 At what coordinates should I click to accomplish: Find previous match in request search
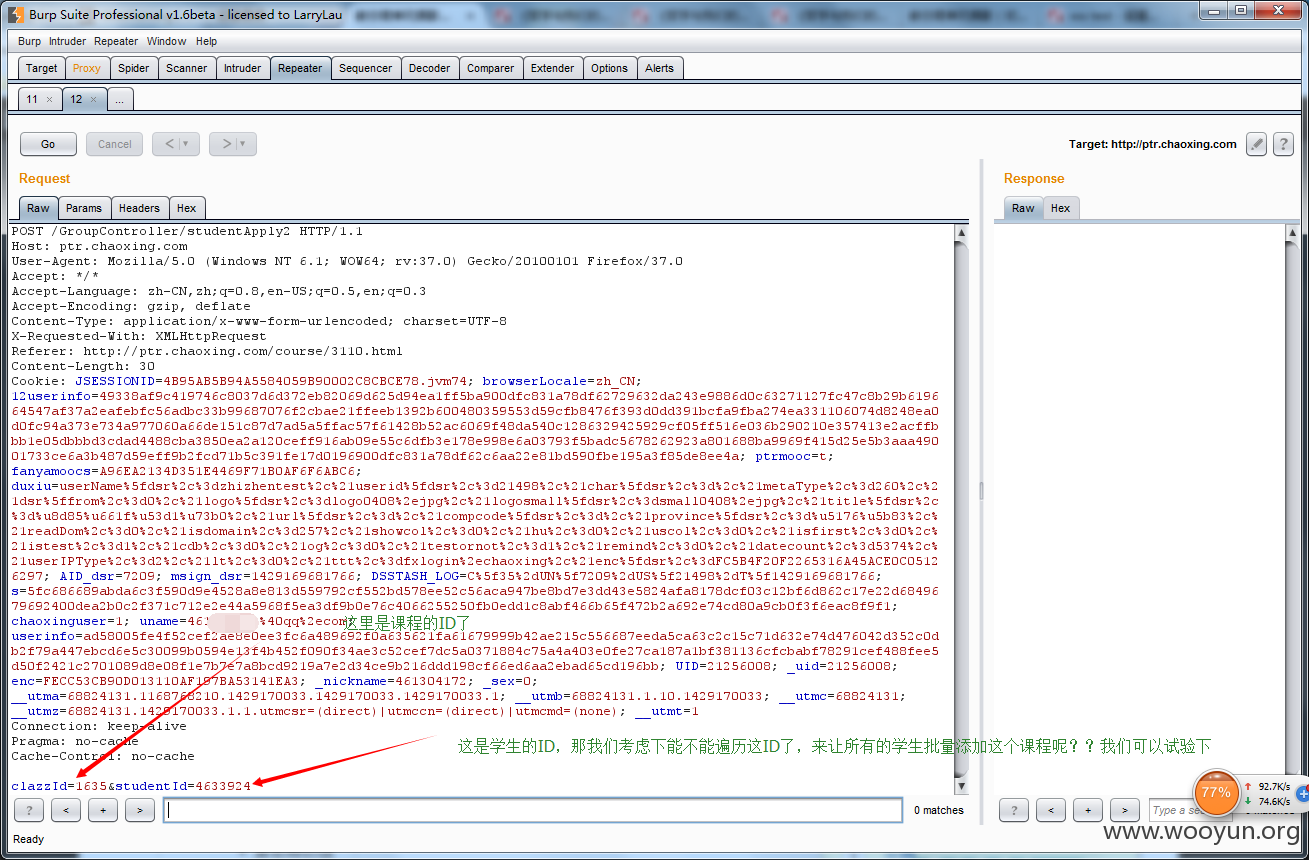pos(66,810)
